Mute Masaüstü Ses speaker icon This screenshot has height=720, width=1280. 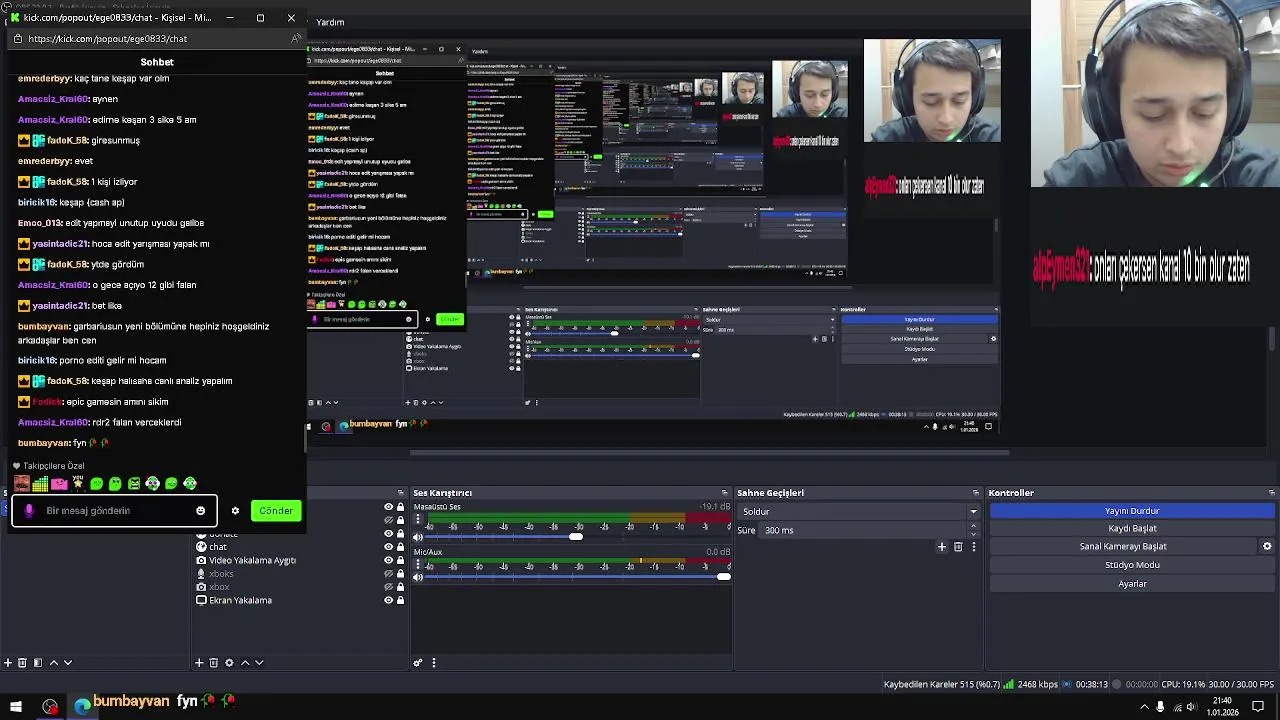click(418, 537)
